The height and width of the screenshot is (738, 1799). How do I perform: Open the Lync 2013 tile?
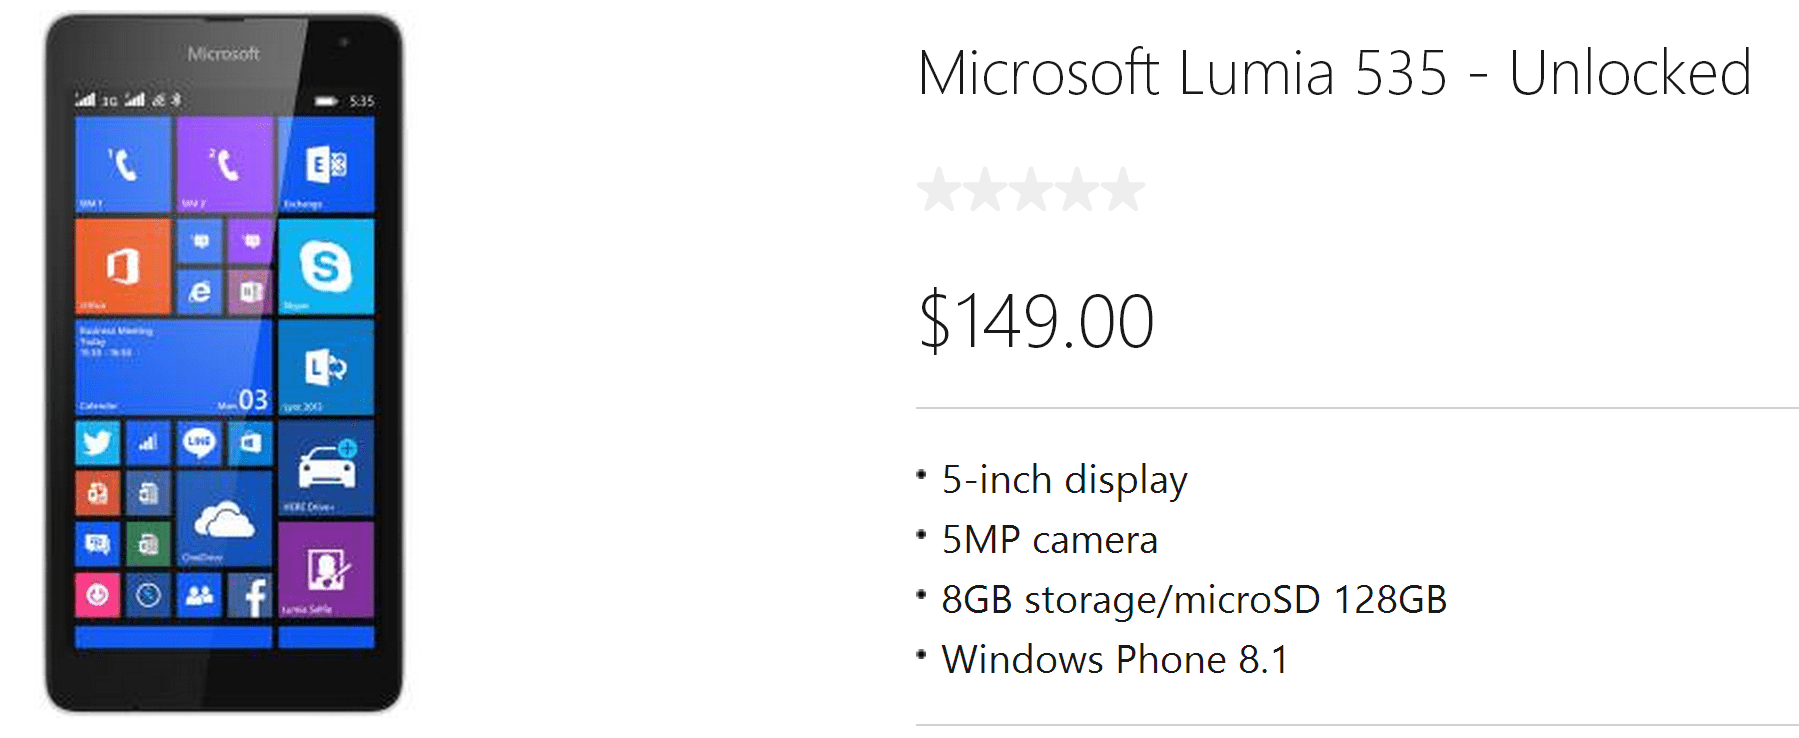click(326, 368)
